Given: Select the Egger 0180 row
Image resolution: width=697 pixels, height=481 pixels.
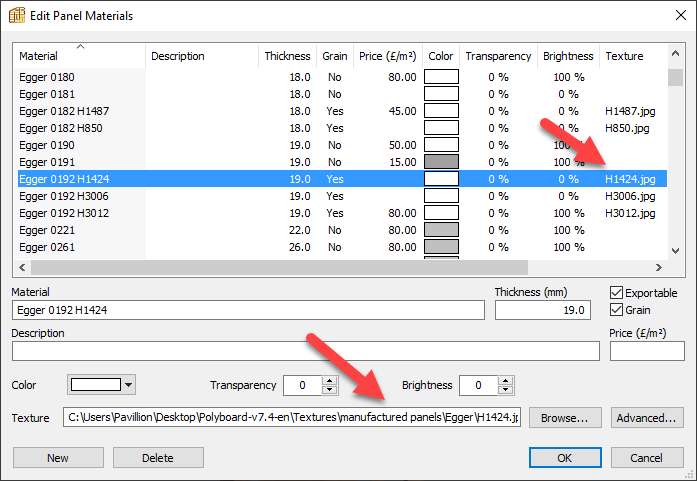Looking at the screenshot, I should (342, 77).
